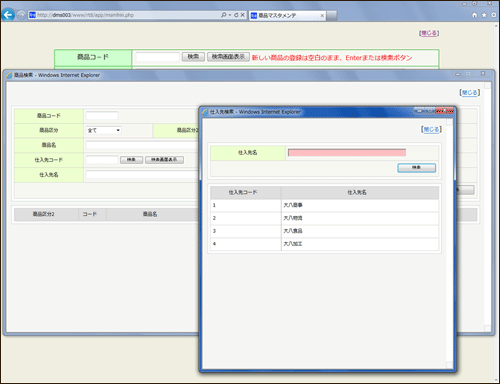This screenshot has width=500, height=384.
Task: Open the browser home icon
Action: (475, 15)
